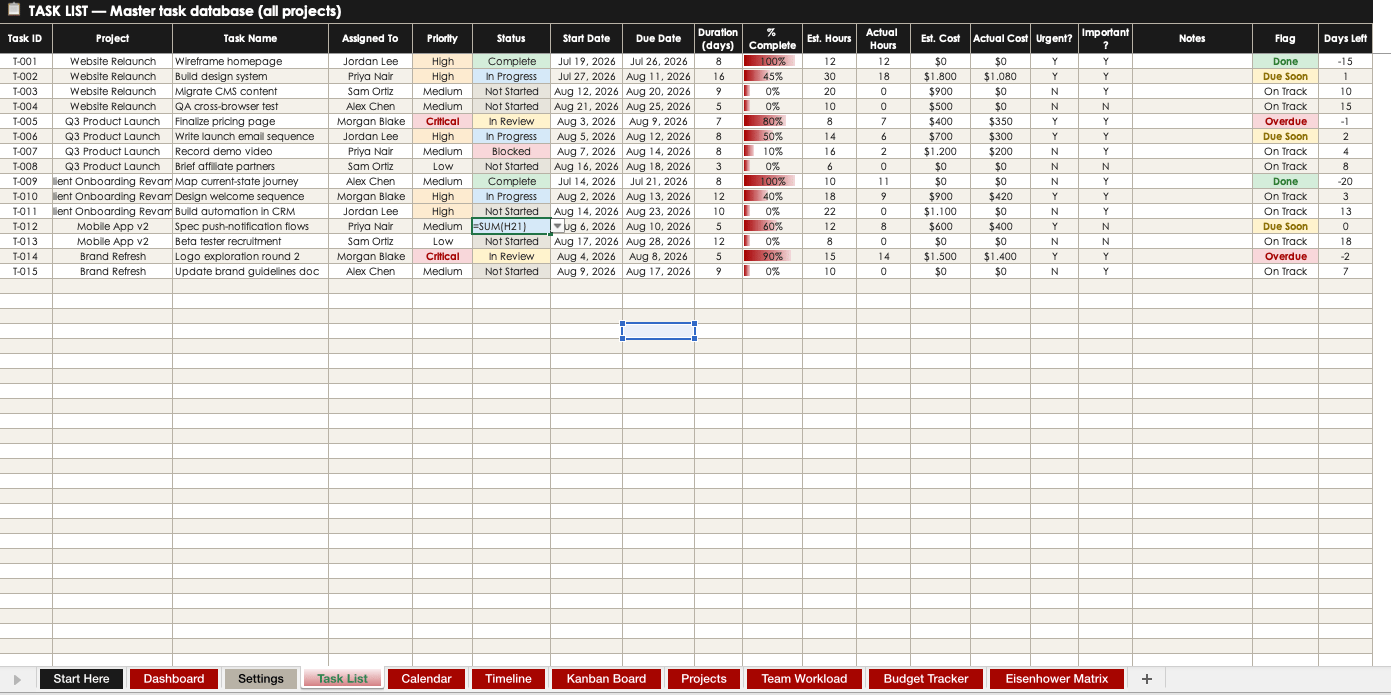
Task: Click the Due Date column header
Action: (x=658, y=38)
